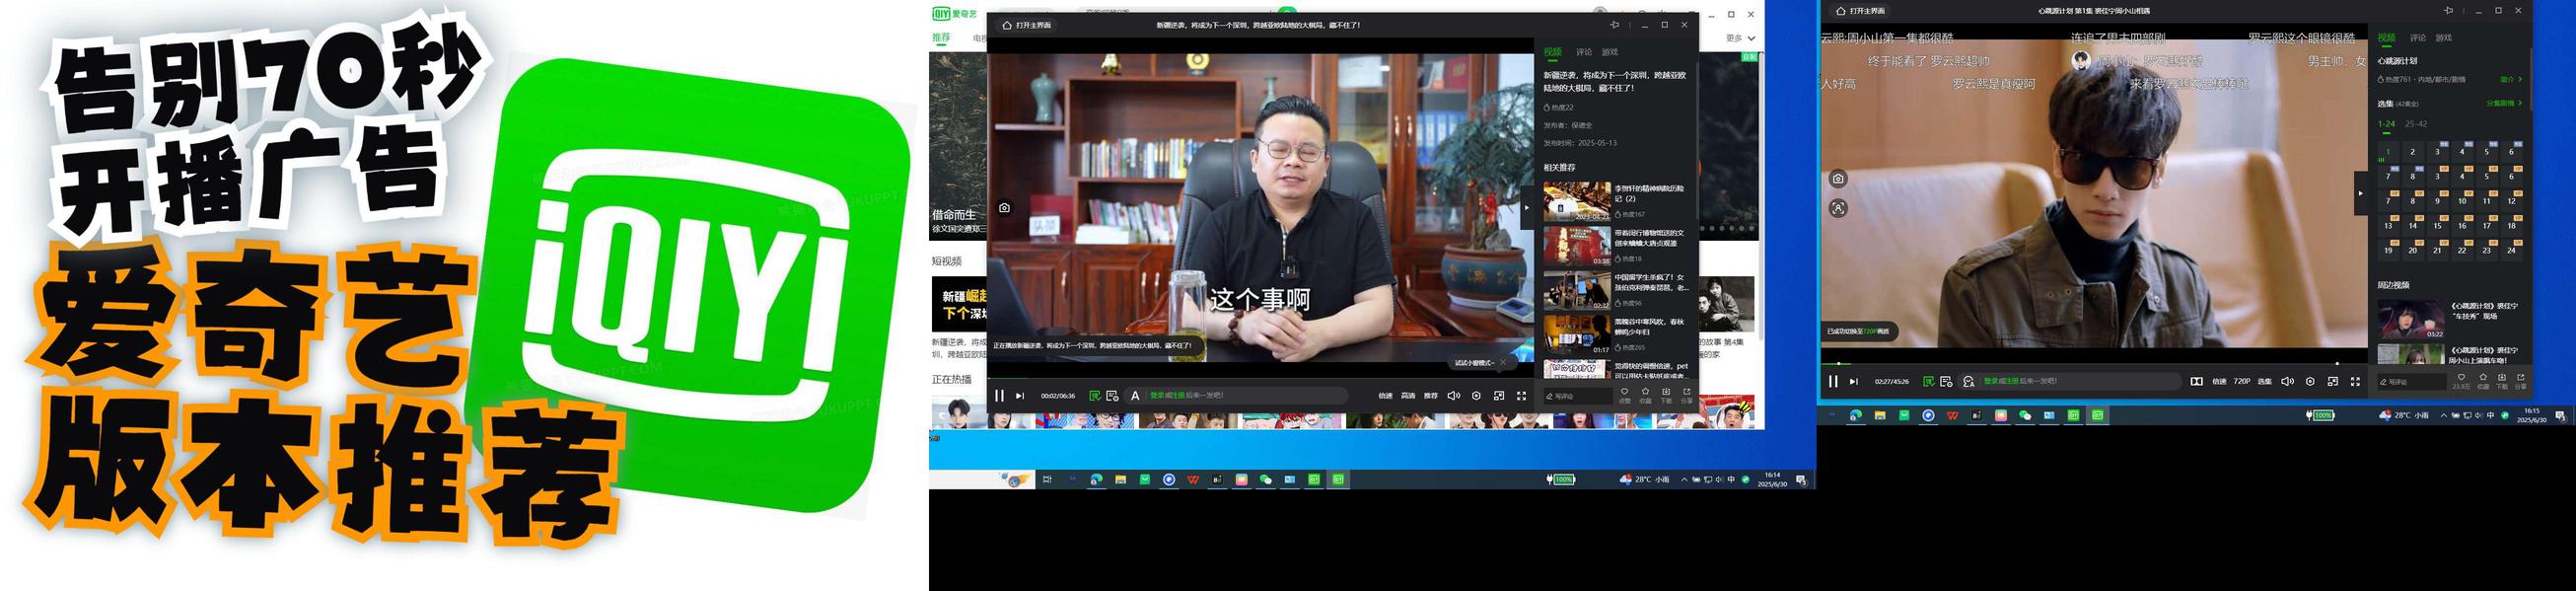
Task: Mute volume in the left player
Action: [1453, 396]
